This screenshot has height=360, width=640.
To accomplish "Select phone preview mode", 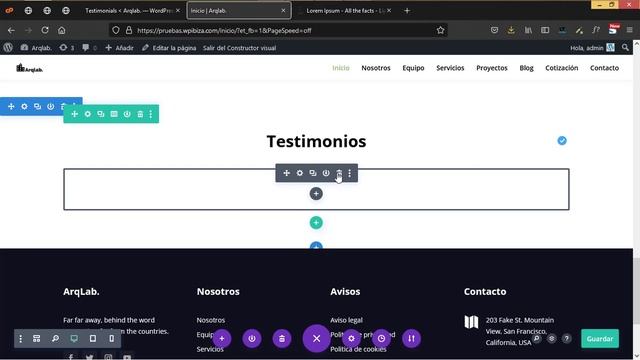I will (x=111, y=338).
